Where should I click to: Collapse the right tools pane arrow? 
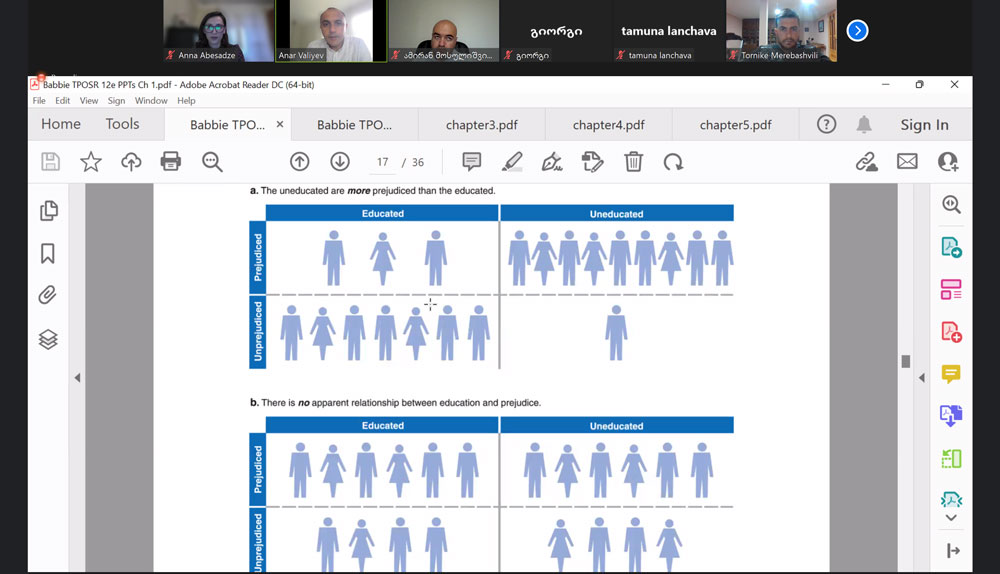tap(921, 378)
